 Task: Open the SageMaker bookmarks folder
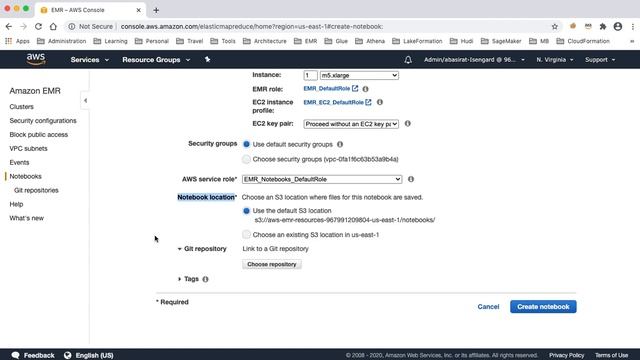(501, 41)
